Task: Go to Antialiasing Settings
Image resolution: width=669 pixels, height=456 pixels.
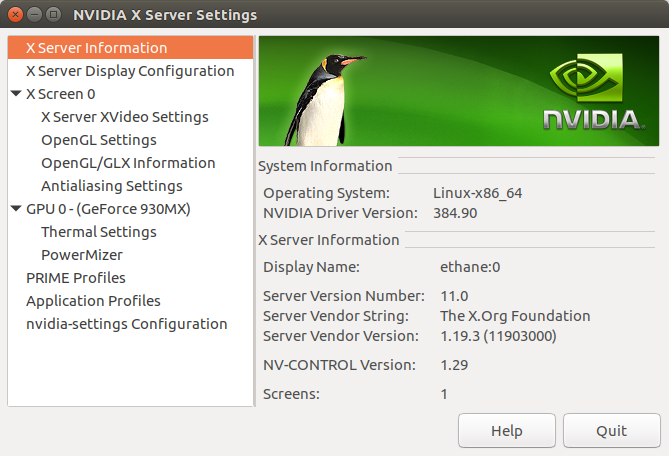Action: [111, 186]
